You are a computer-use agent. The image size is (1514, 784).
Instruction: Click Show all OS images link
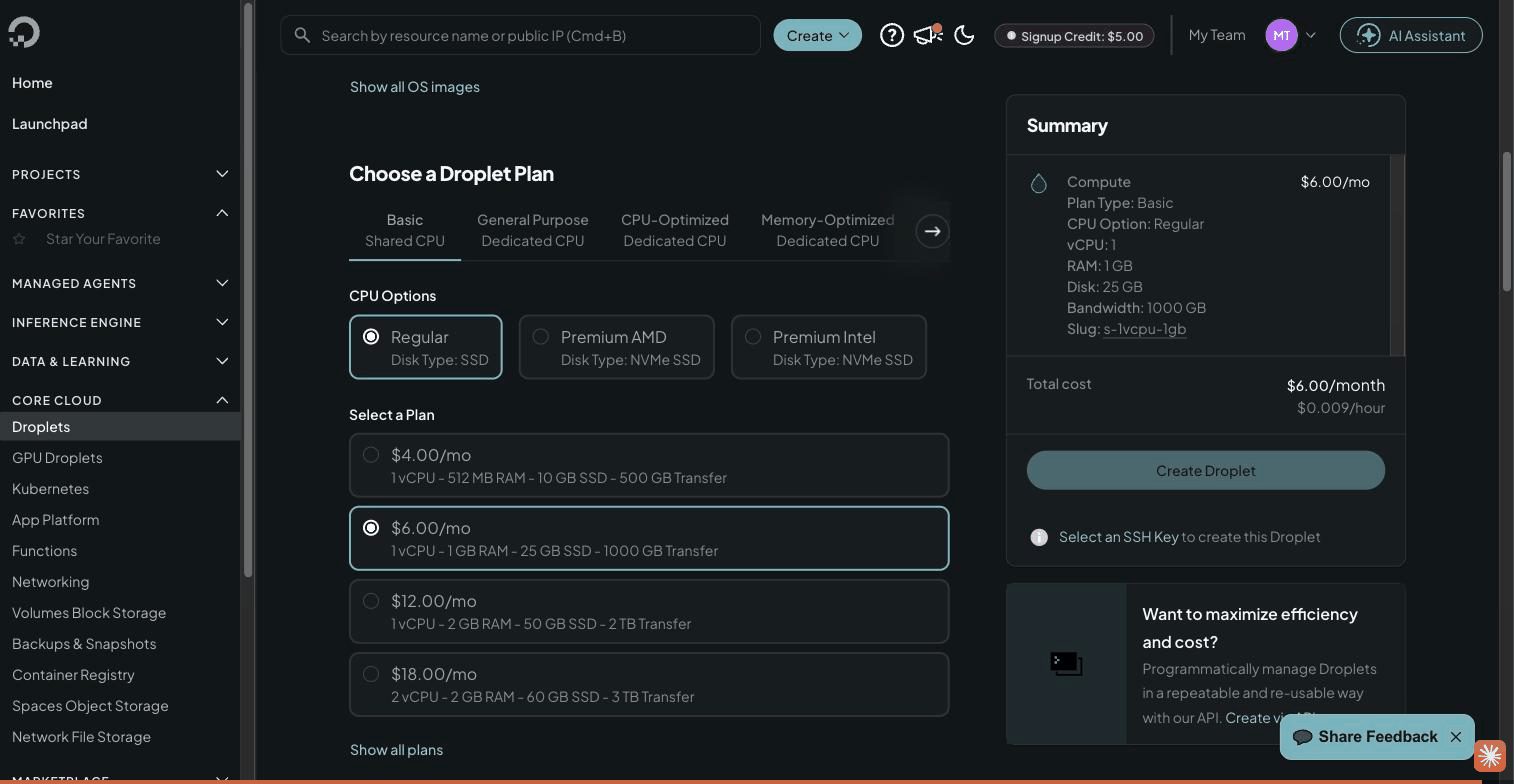click(x=414, y=87)
